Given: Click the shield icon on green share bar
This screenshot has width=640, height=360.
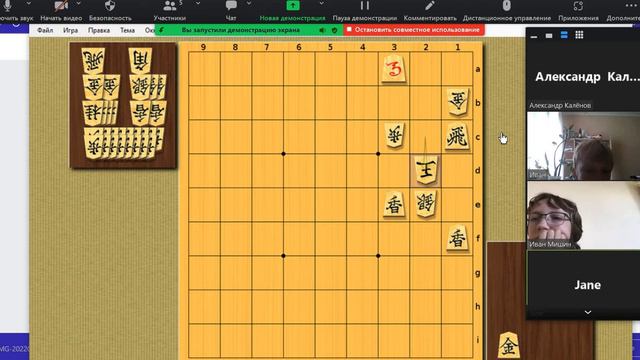Looking at the screenshot, I should click(335, 30).
